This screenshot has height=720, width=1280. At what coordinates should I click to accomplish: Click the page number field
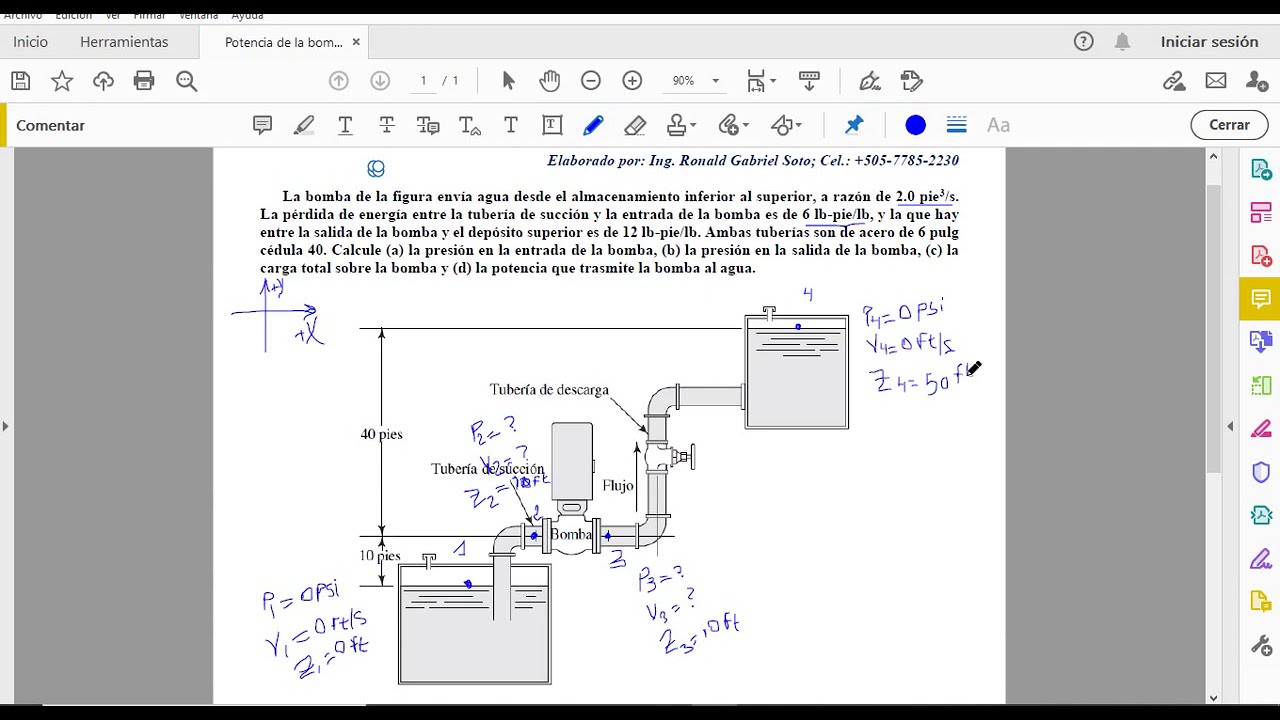[423, 81]
